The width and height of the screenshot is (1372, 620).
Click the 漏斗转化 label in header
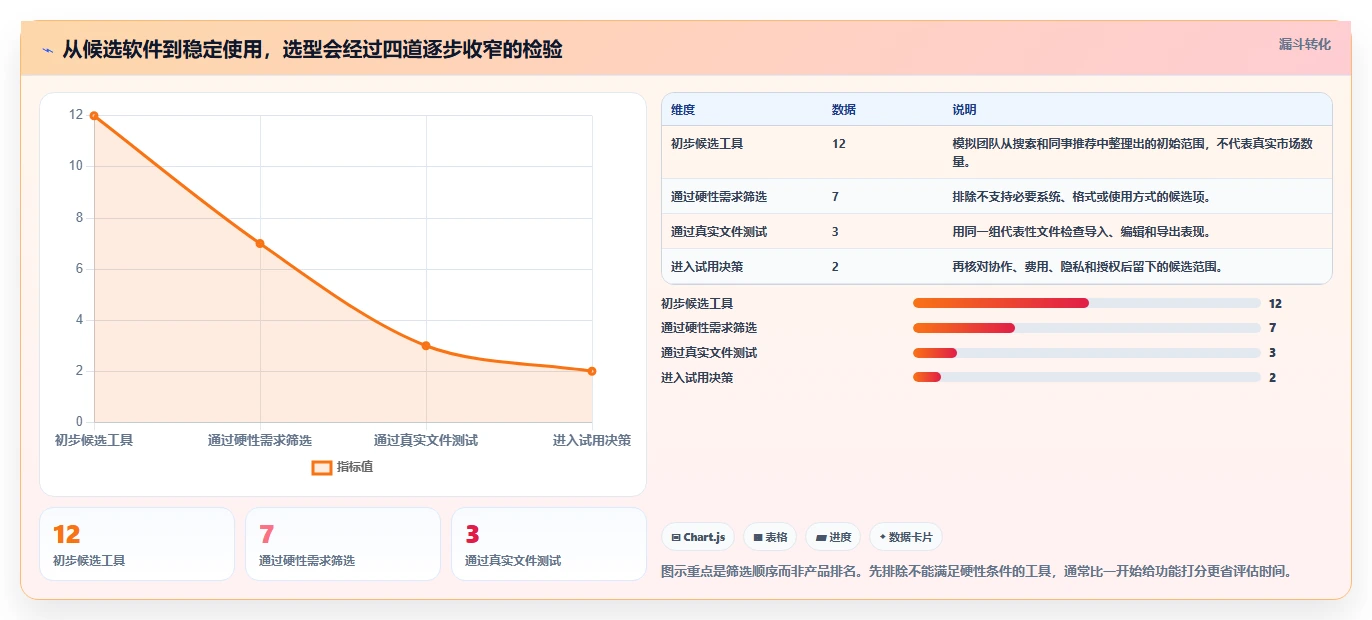1305,44
